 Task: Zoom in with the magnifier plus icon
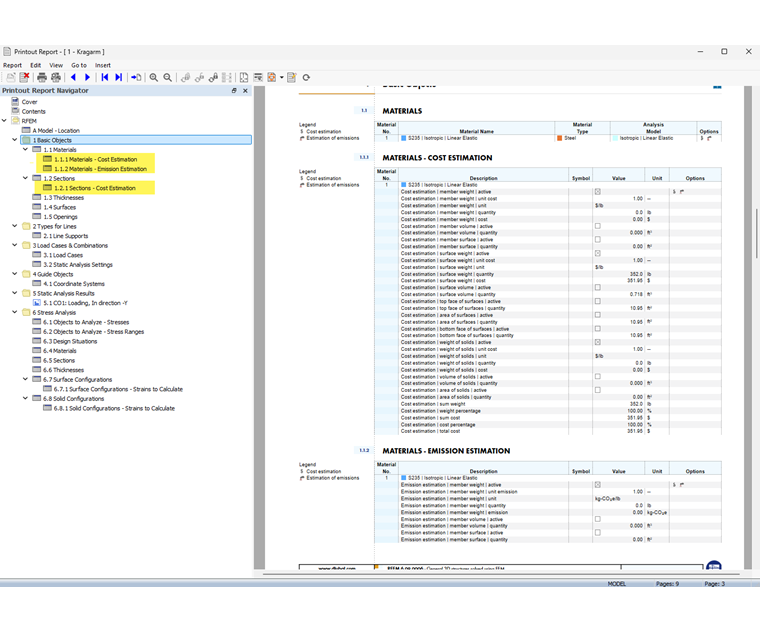pos(154,78)
